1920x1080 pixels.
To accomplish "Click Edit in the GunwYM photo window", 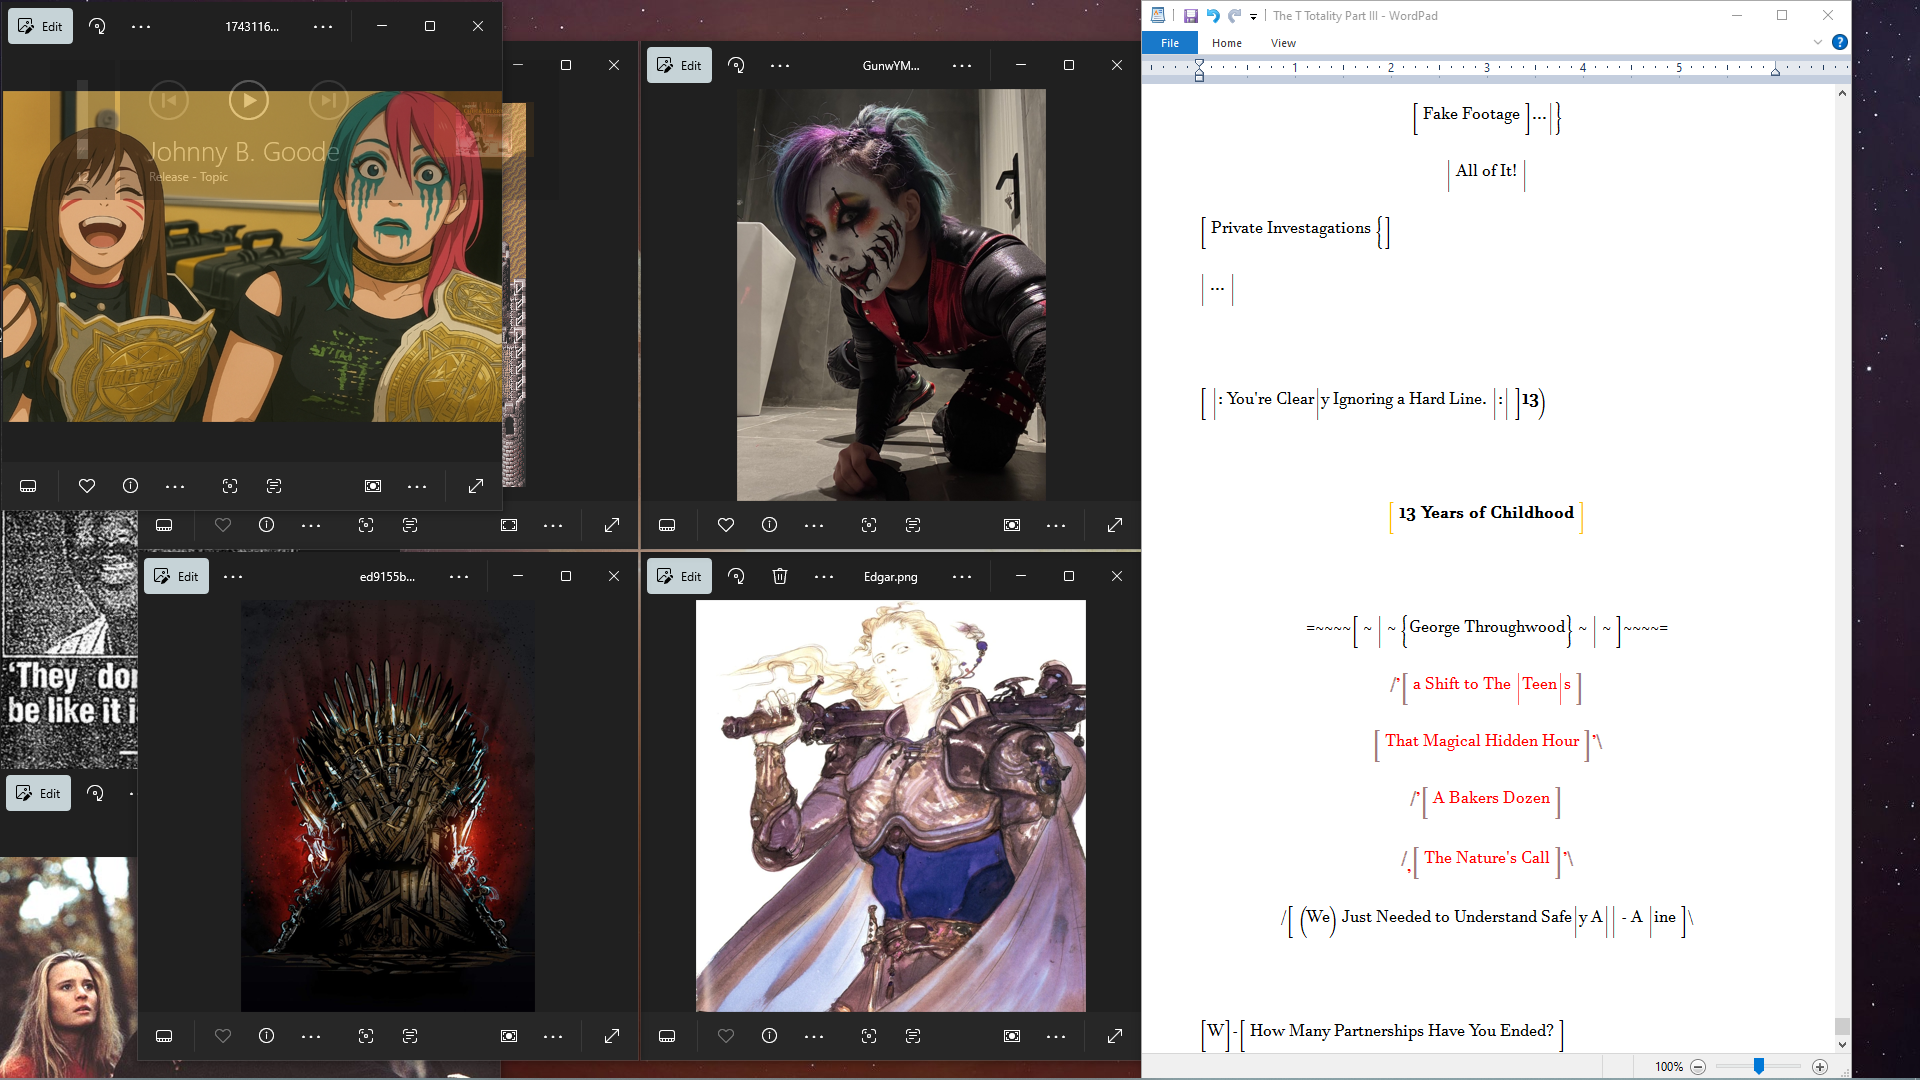I will [x=679, y=65].
